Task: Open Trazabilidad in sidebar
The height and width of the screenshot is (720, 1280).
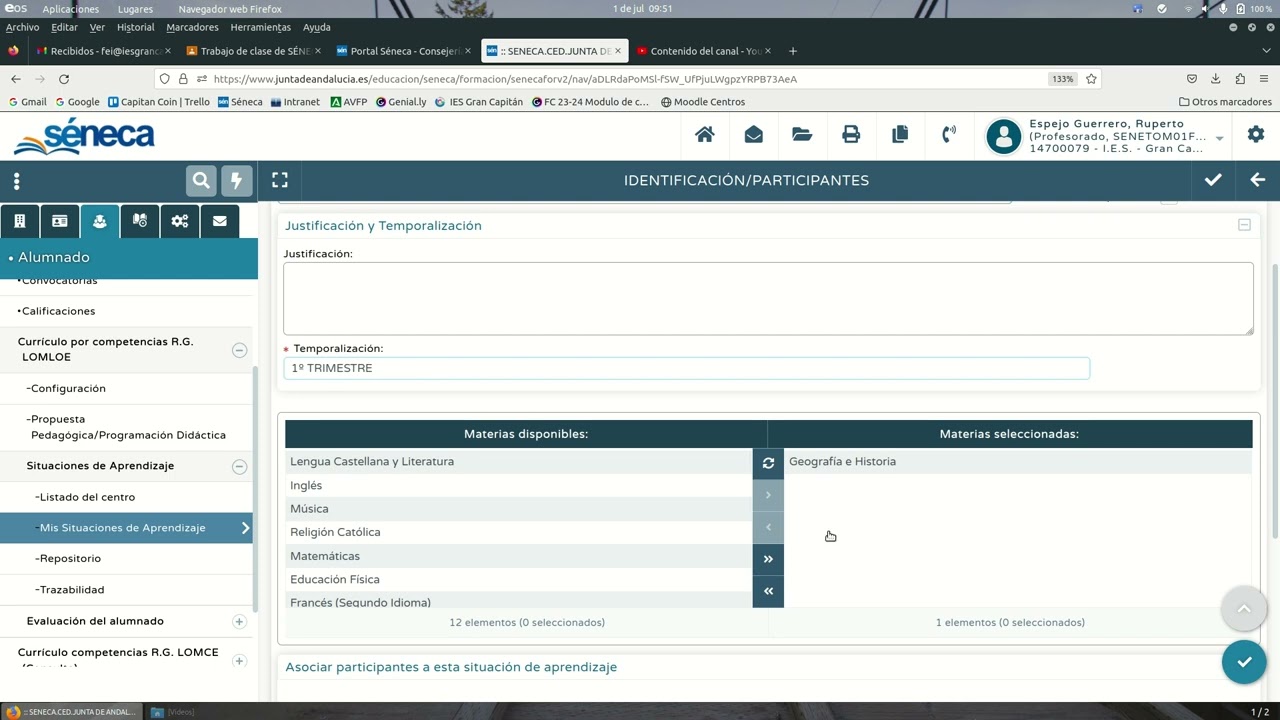Action: point(71,590)
